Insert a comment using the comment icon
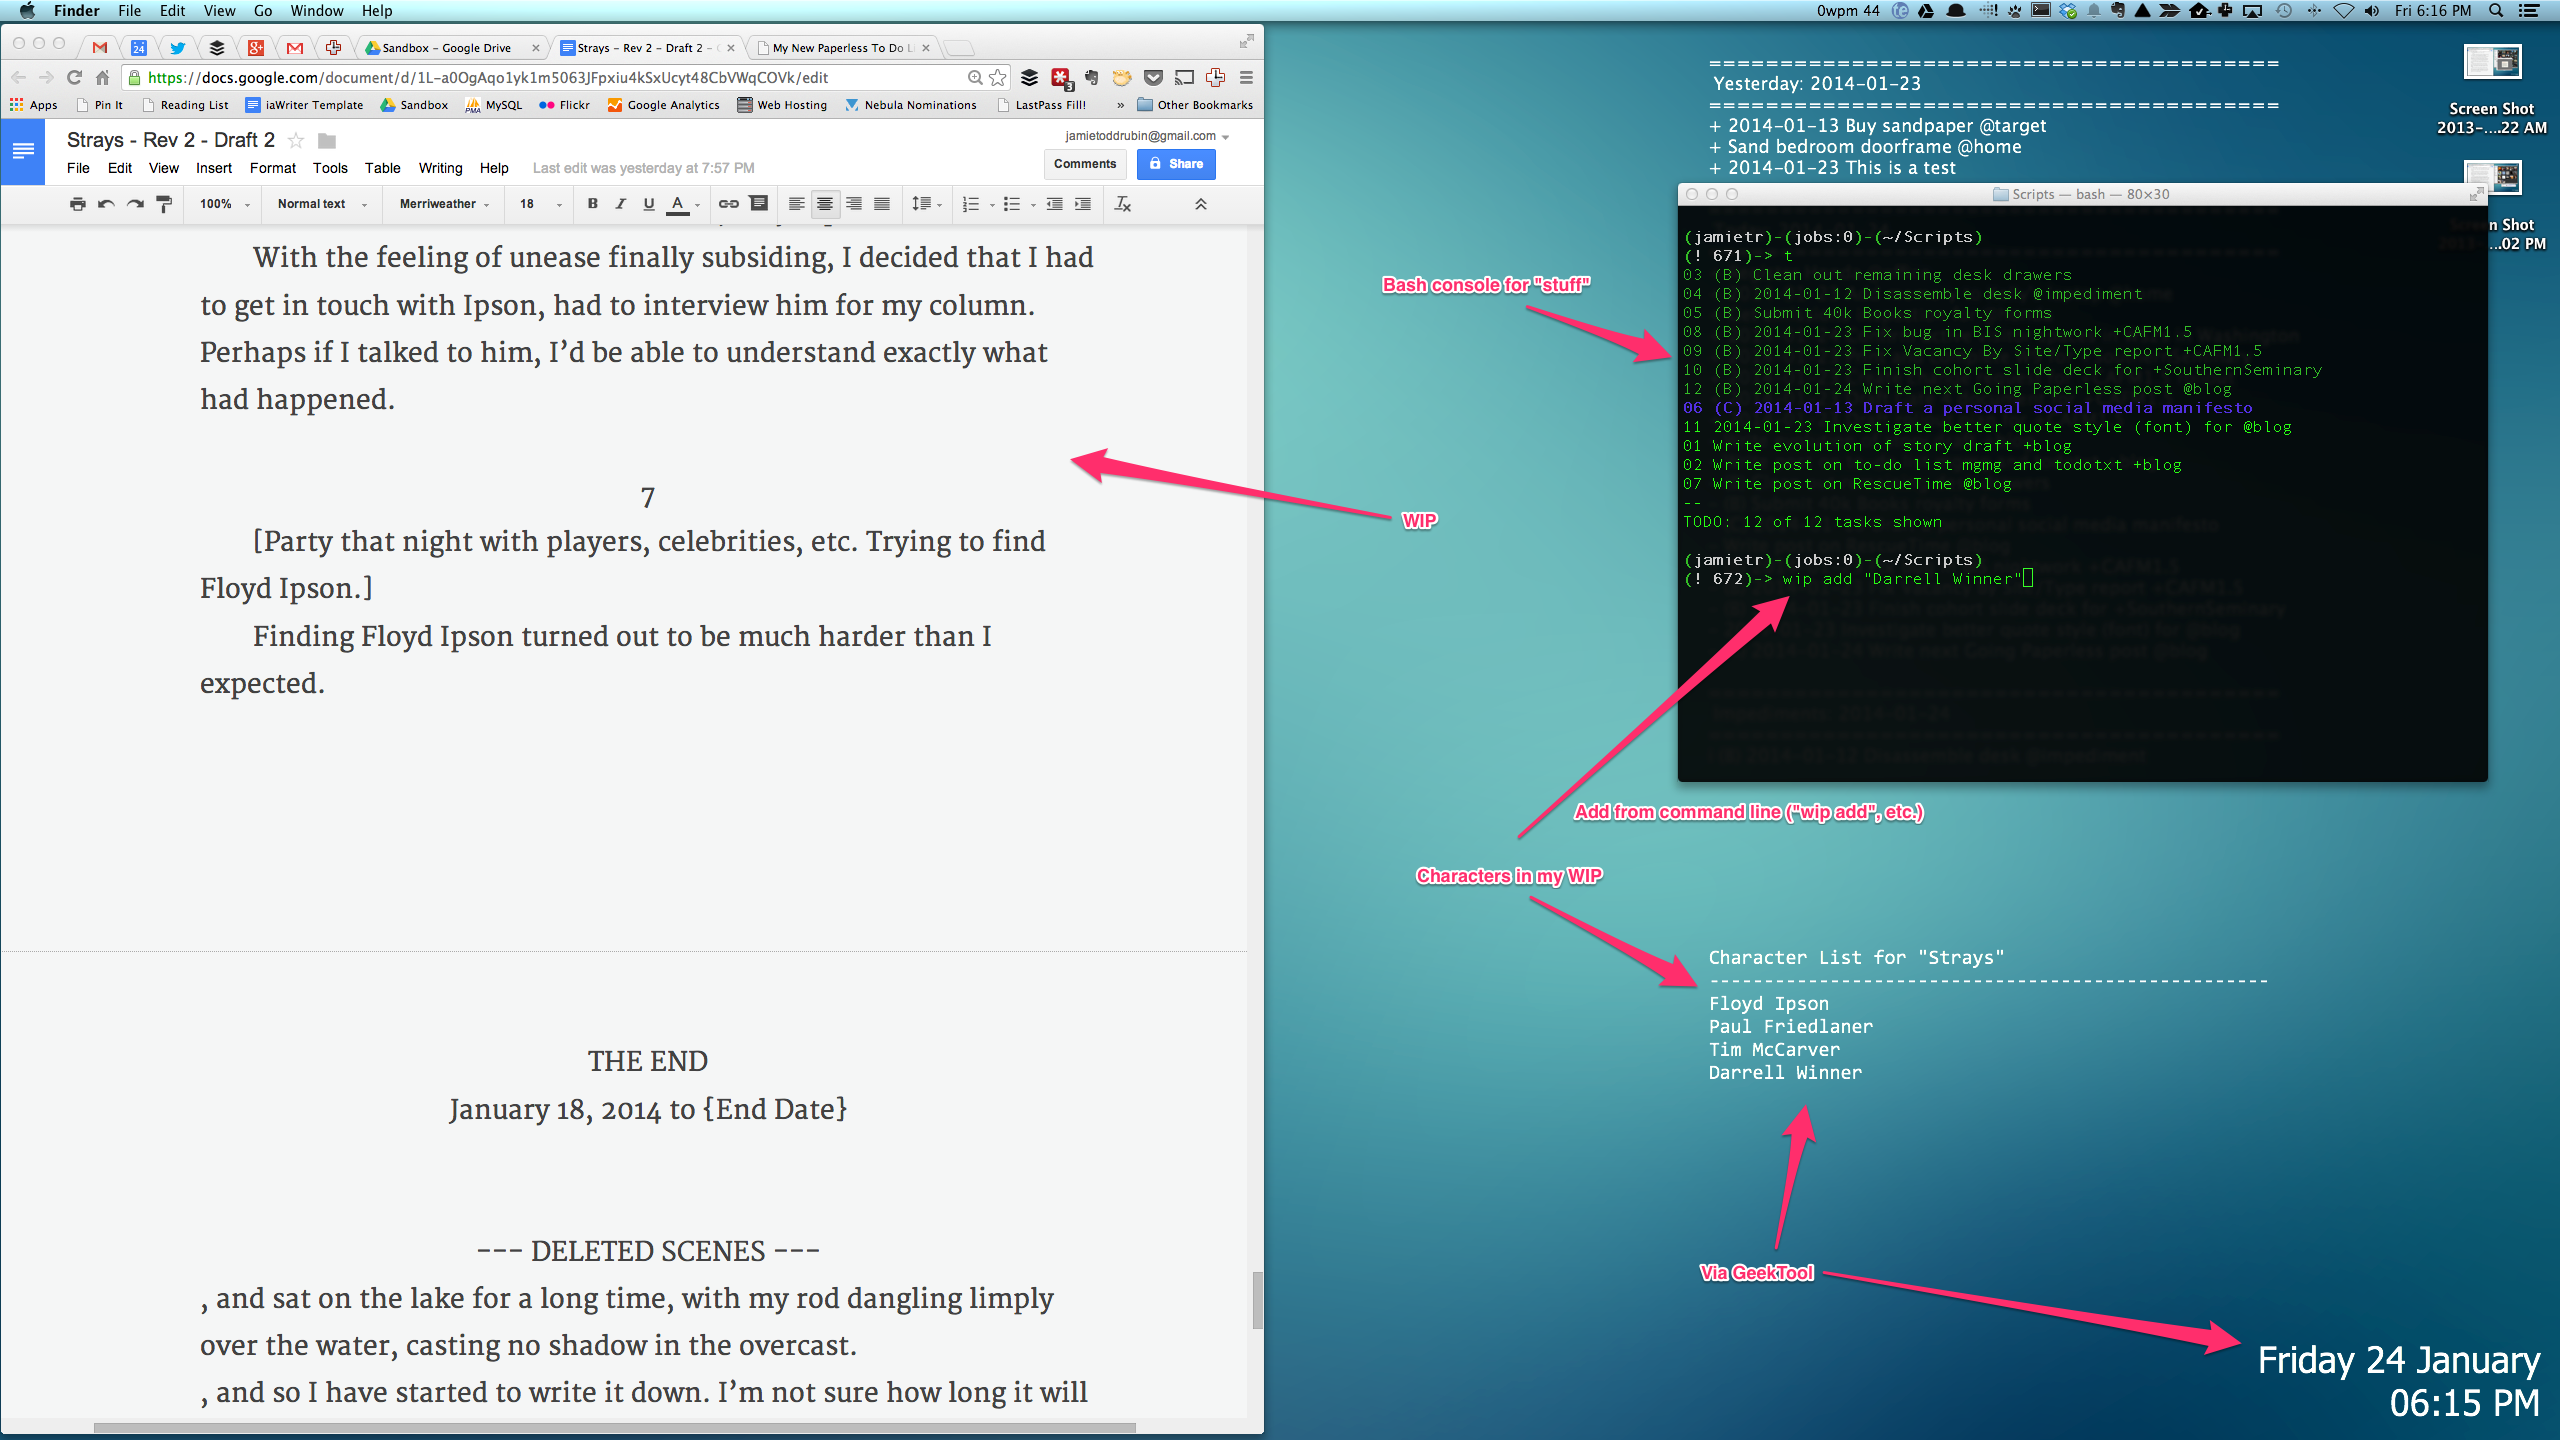The width and height of the screenshot is (2560, 1440). [x=758, y=204]
